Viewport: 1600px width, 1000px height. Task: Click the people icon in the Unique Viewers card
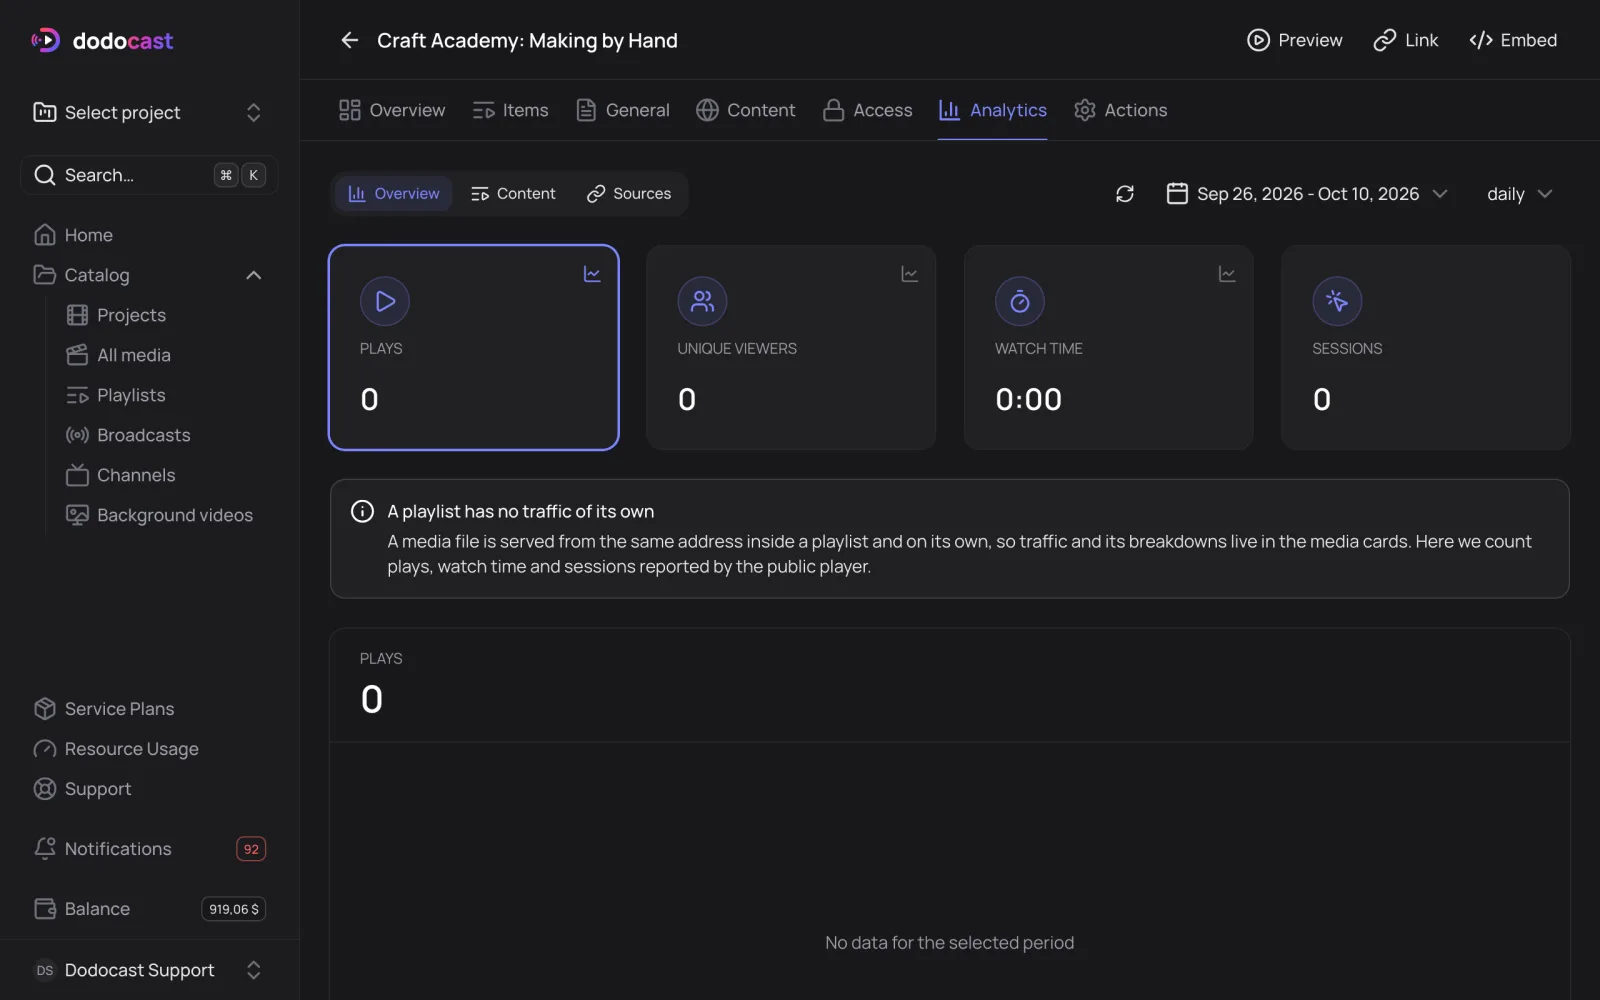[702, 301]
